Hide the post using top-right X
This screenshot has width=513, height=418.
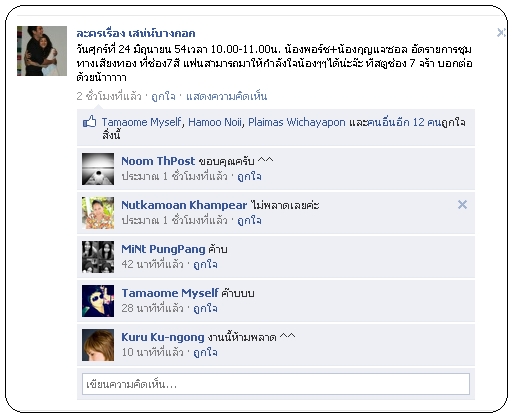point(501,32)
